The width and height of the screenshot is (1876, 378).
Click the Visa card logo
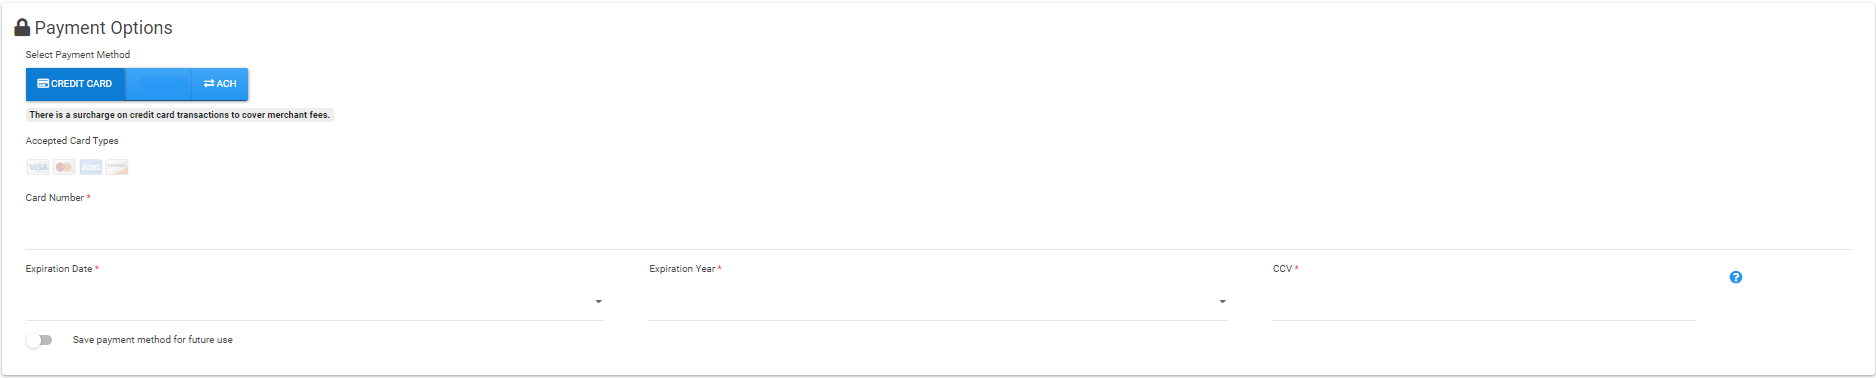click(x=38, y=167)
